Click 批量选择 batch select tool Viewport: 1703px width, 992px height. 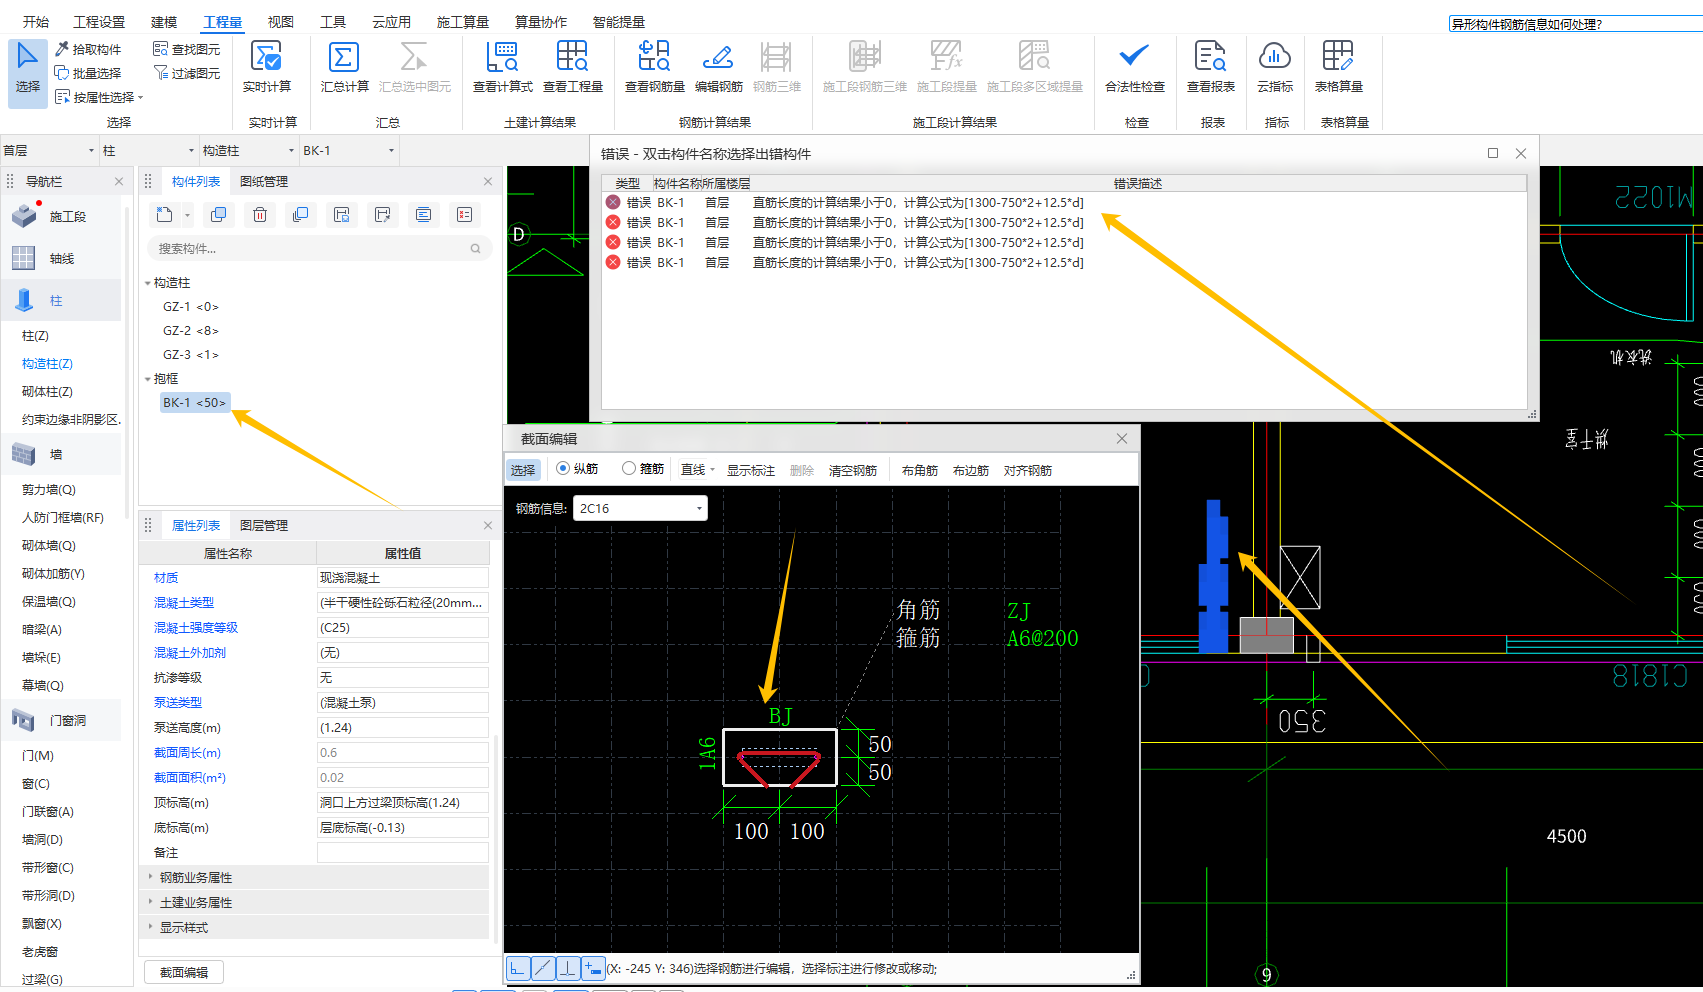[88, 73]
